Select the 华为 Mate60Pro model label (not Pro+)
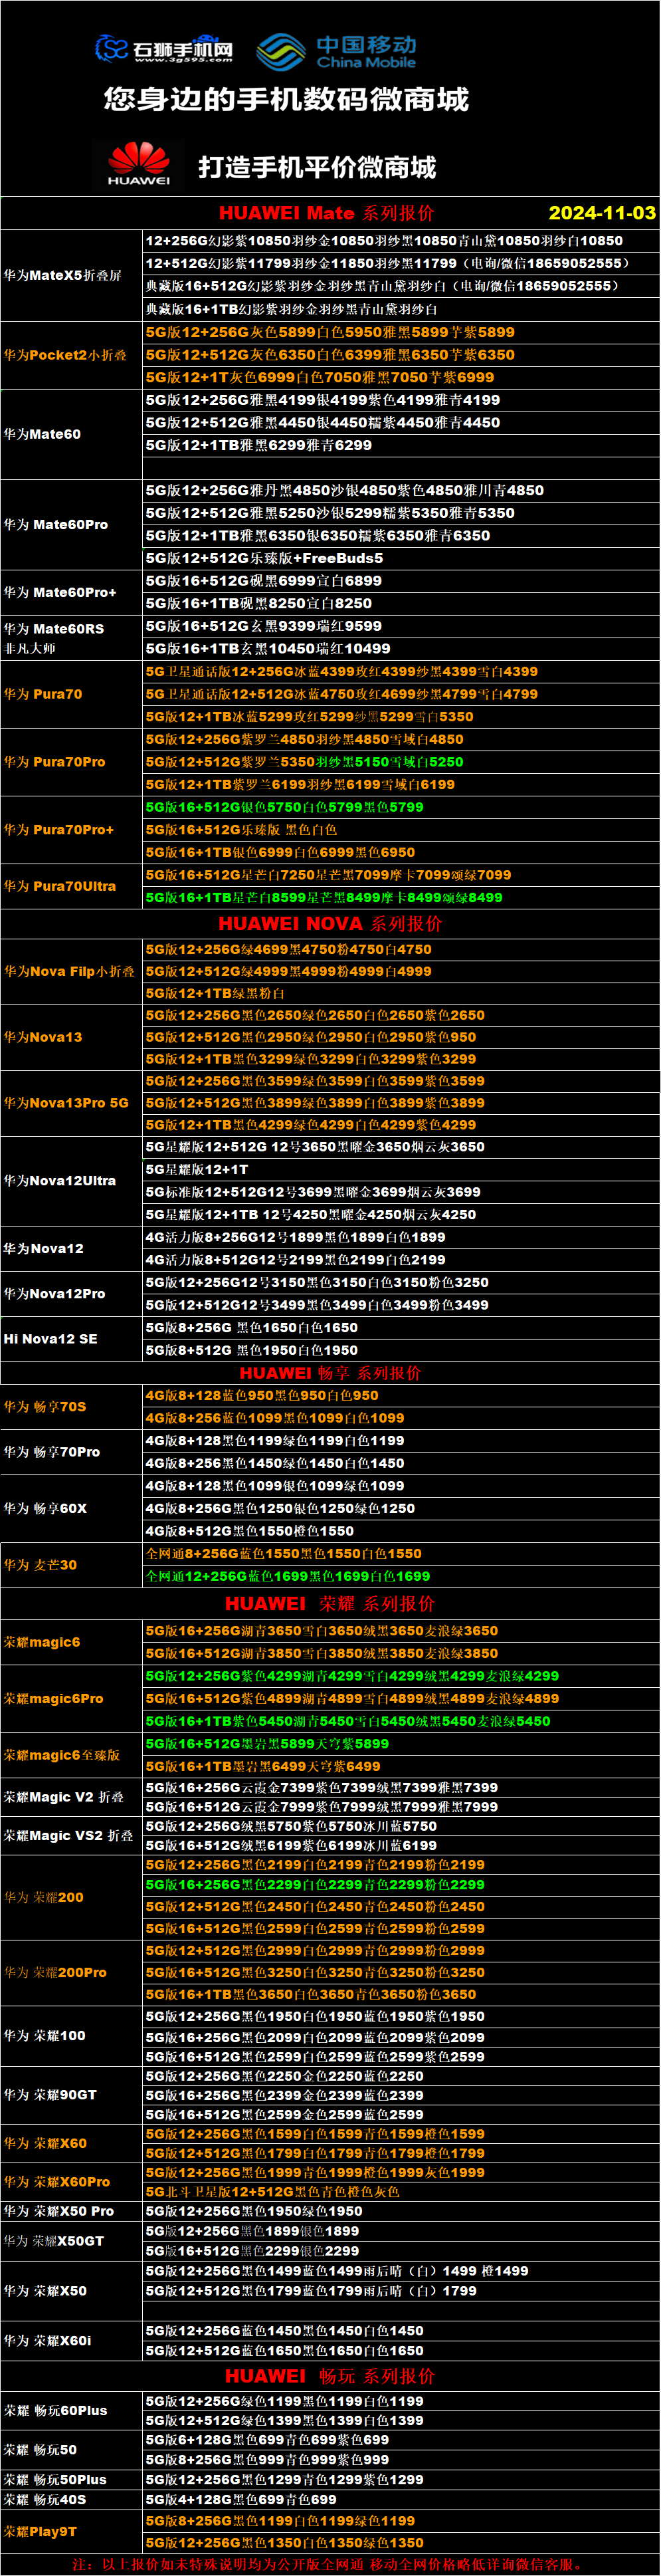The image size is (661, 2576). (x=56, y=524)
